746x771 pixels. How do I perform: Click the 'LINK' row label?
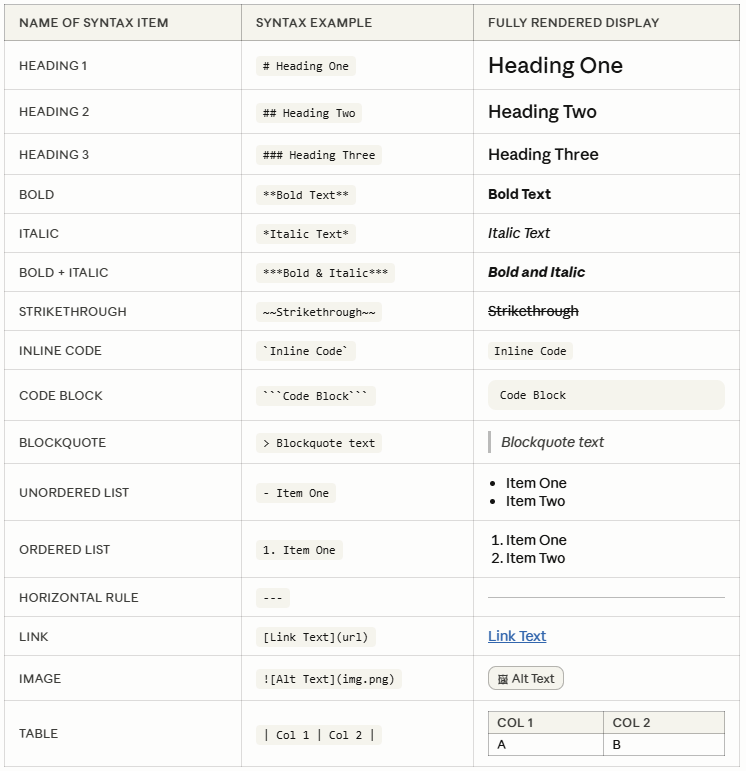(x=33, y=636)
